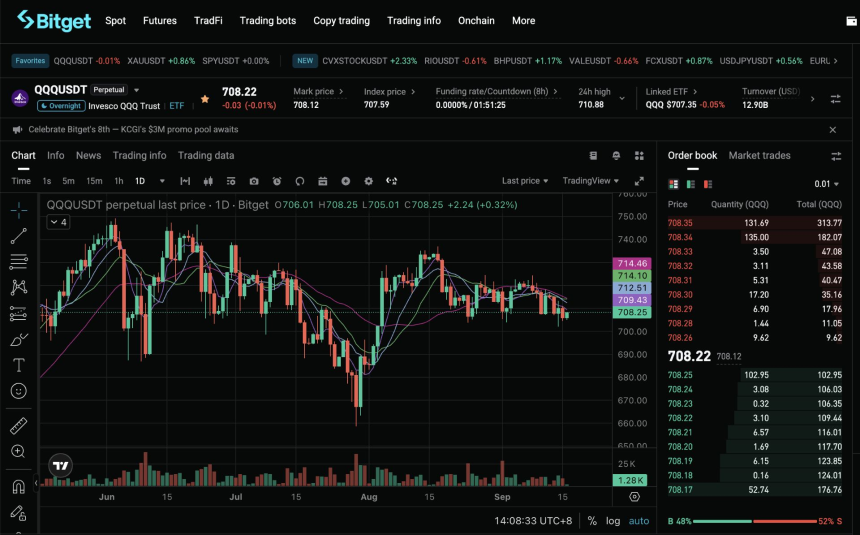Viewport: 860px width, 535px height.
Task: Click the plus circle icon in chart toolbar
Action: click(x=346, y=181)
